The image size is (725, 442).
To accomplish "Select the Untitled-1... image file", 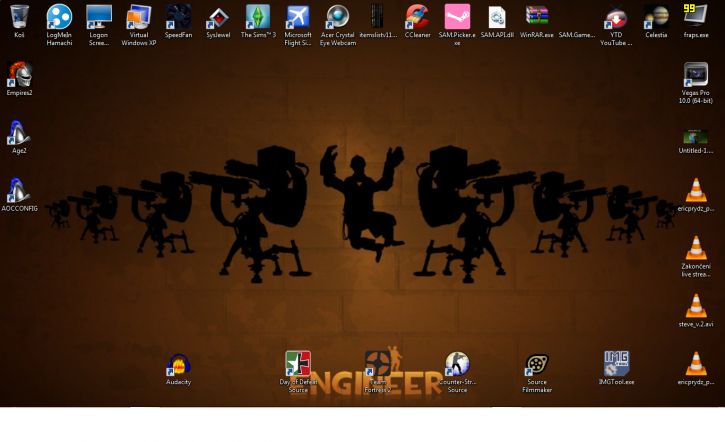I will (x=696, y=137).
